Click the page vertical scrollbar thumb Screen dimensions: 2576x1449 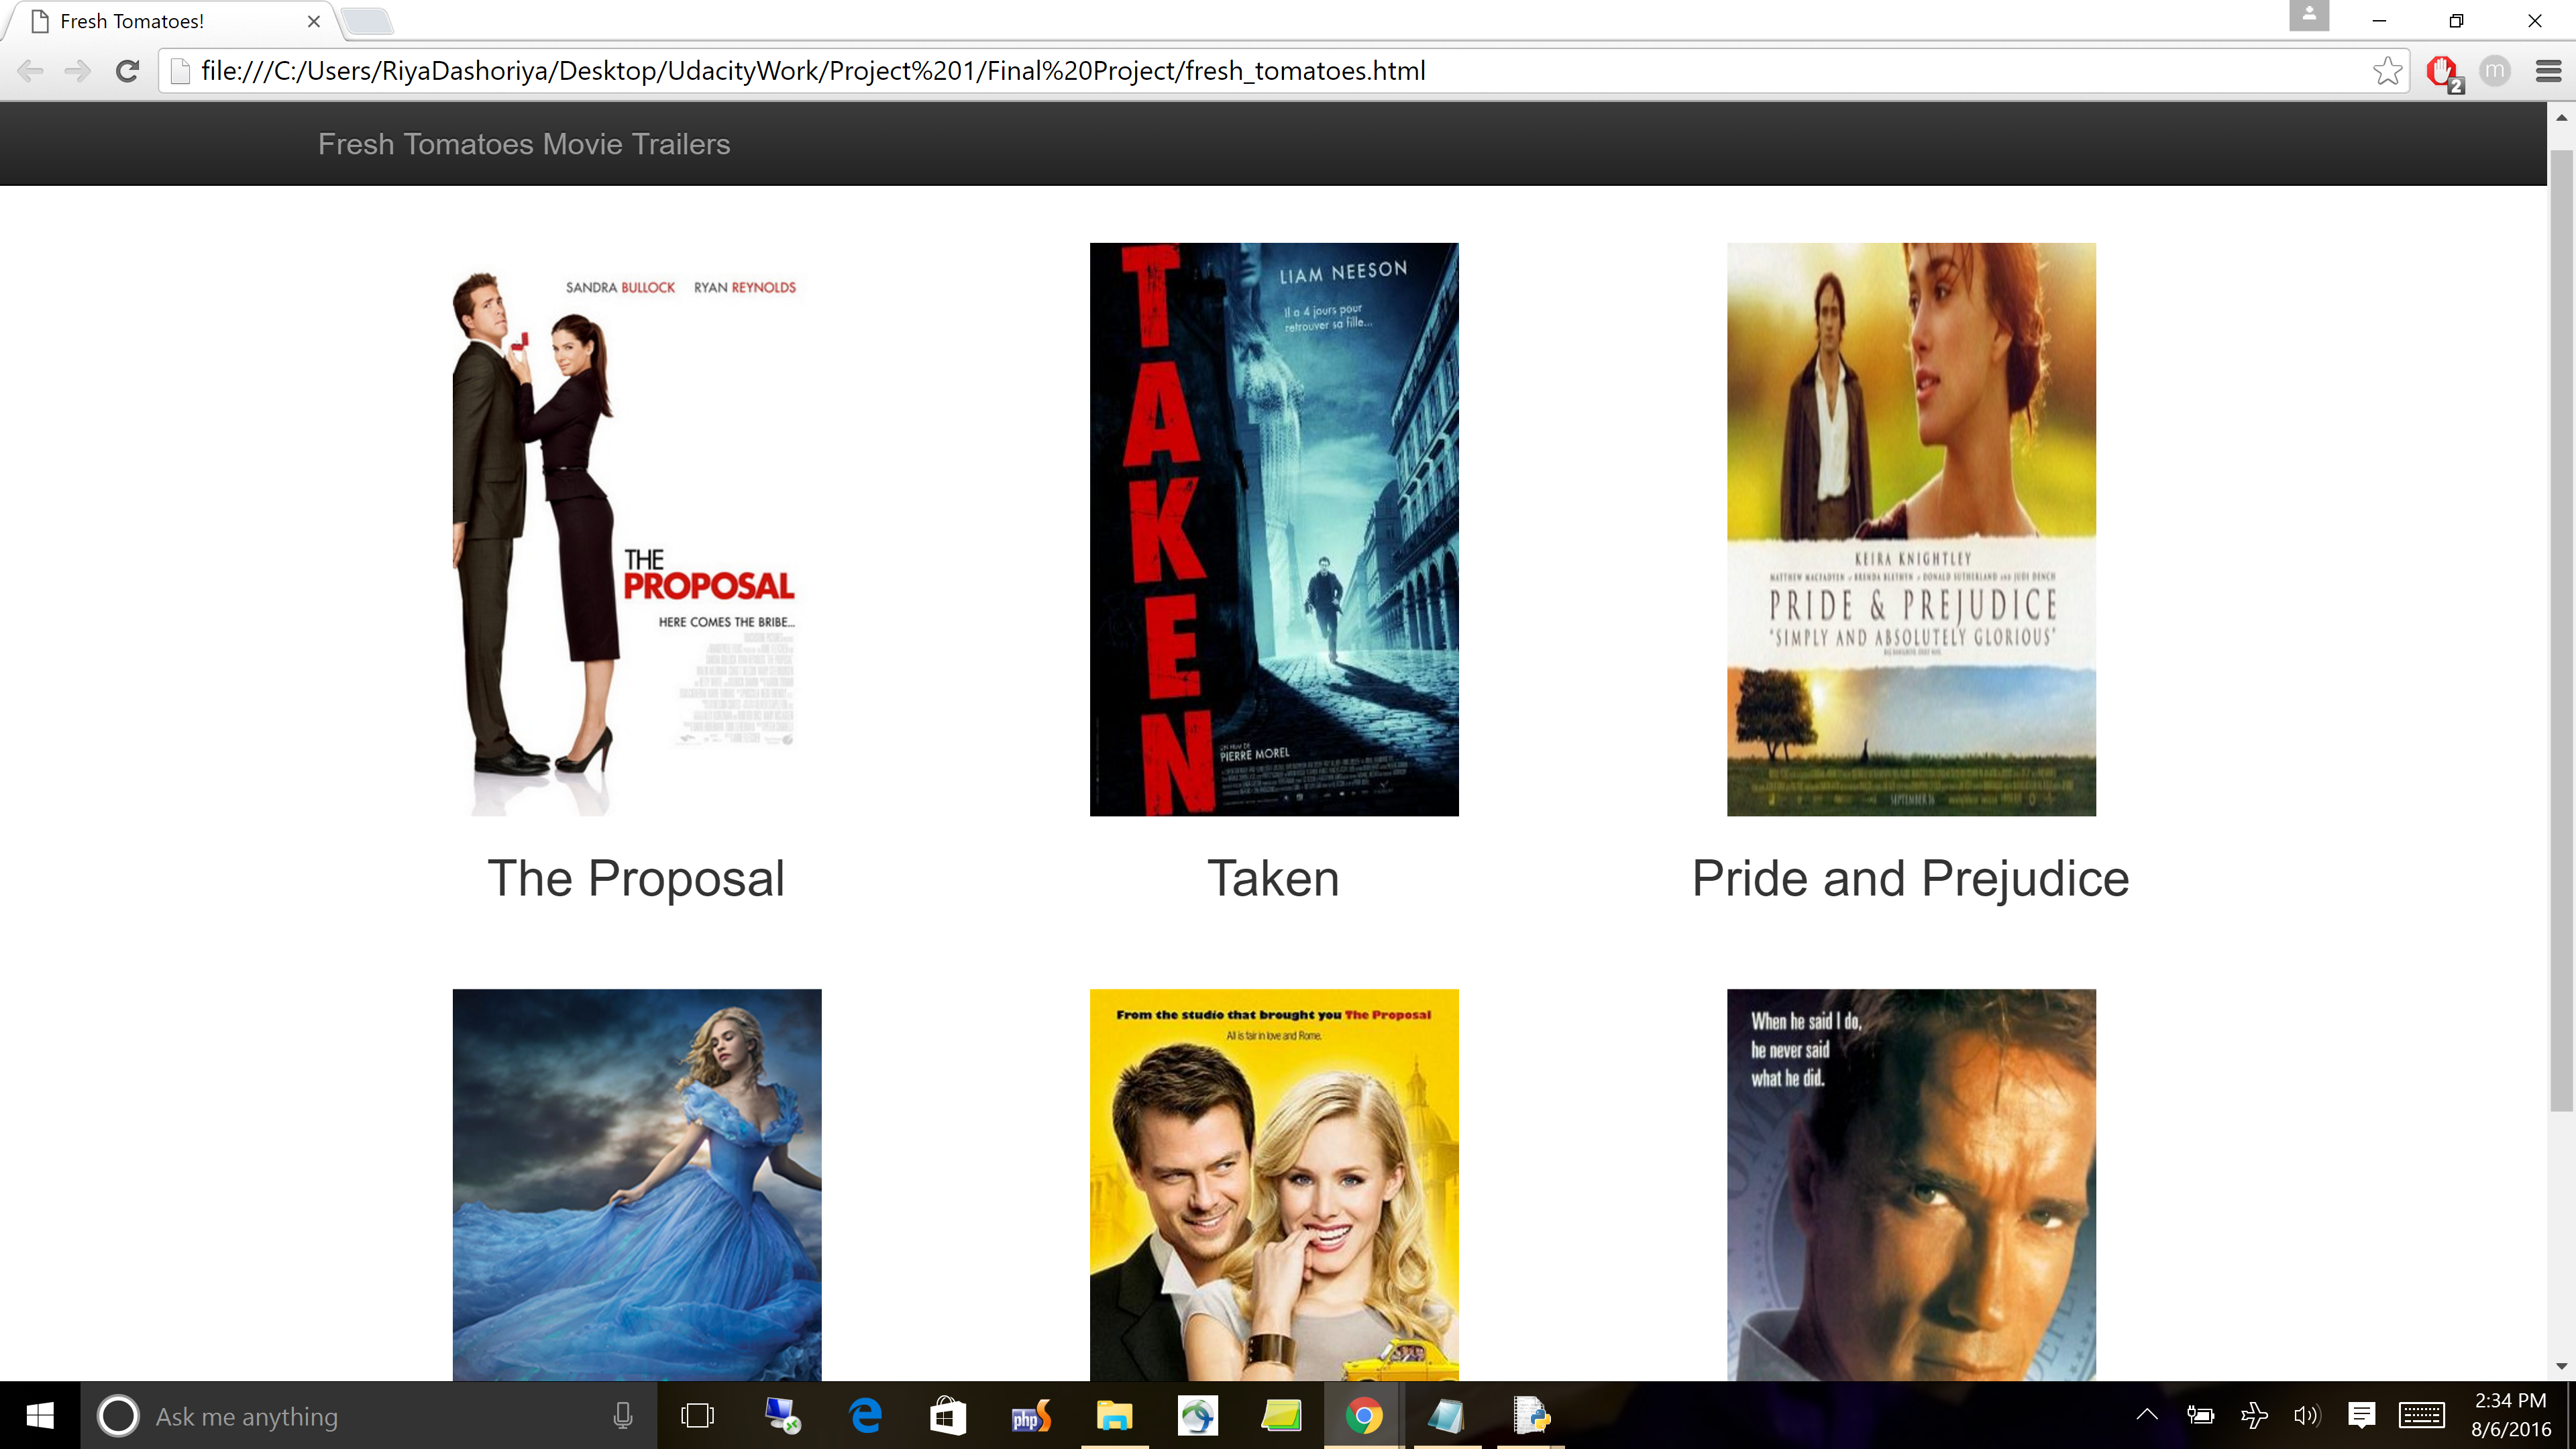click(2561, 630)
